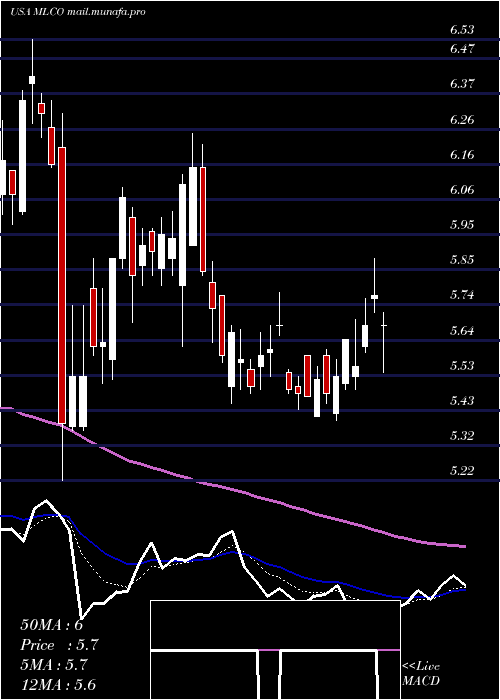Click the '50MA : 6' indicator text
The height and width of the screenshot is (700, 500).
coord(52,625)
